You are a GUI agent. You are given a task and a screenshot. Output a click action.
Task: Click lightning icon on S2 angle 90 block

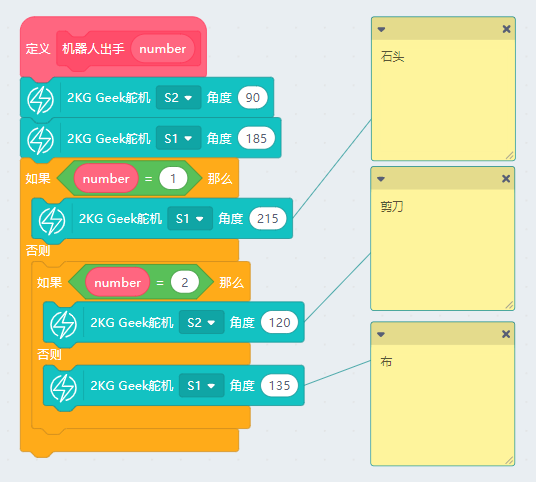pyautogui.click(x=41, y=100)
